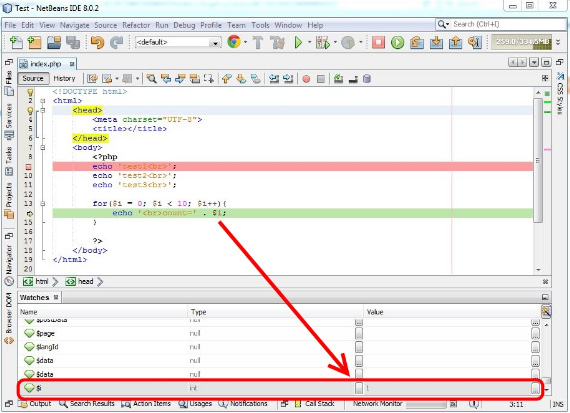This screenshot has width=570, height=413.
Task: Click the Debug Project icon
Action: (x=322, y=43)
